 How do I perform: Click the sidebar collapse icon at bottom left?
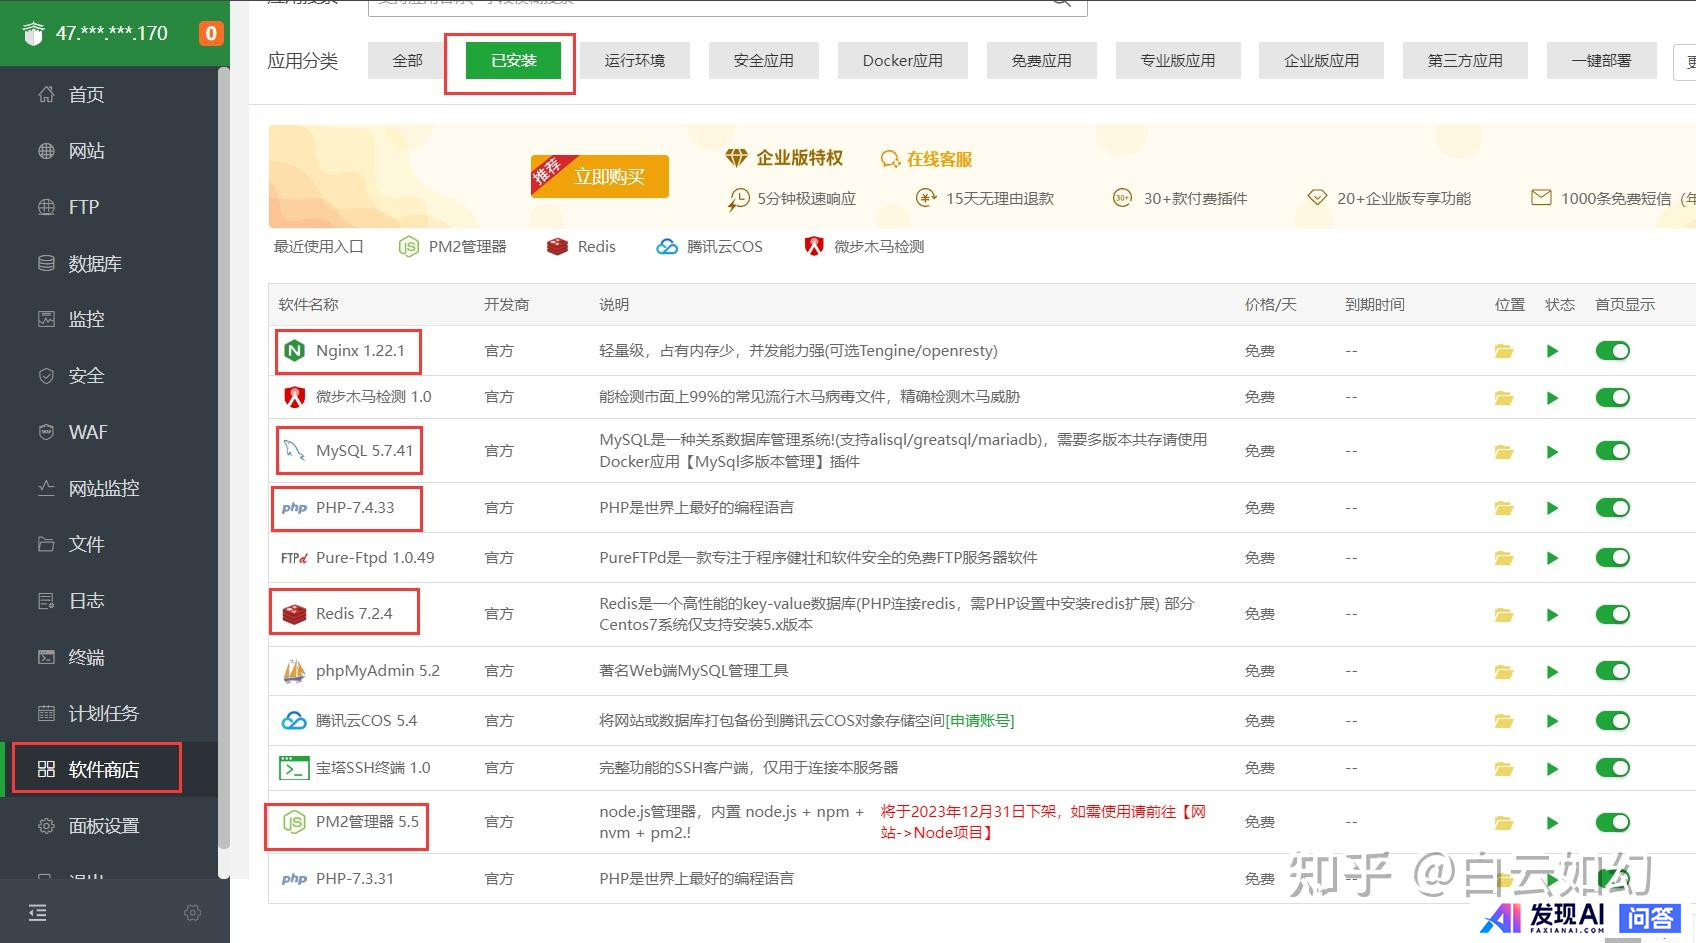tap(37, 912)
